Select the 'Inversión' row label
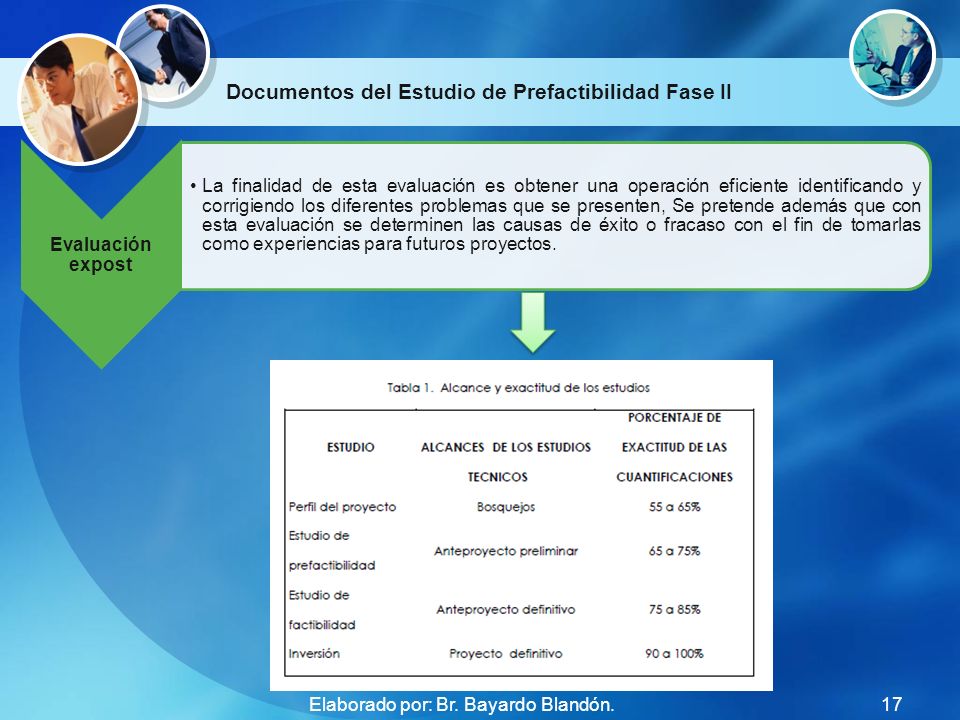 coord(314,654)
